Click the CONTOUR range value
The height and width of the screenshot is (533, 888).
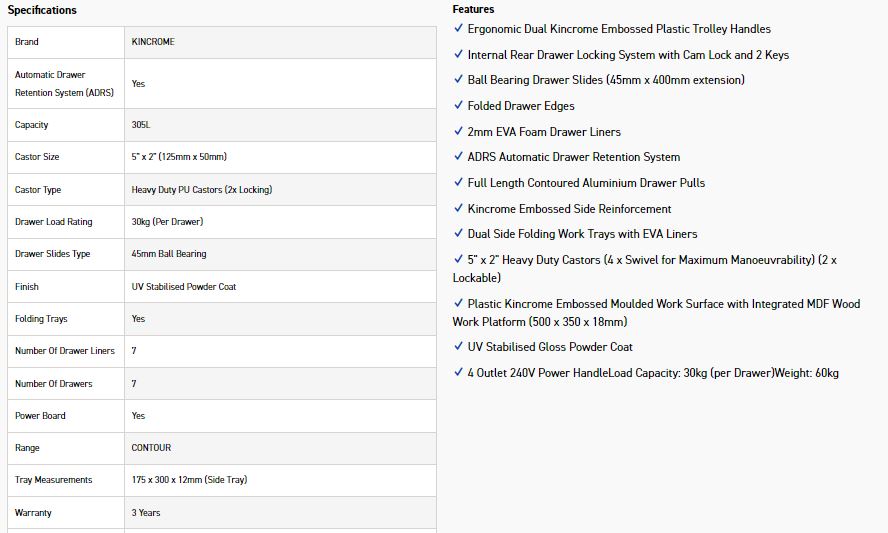(x=151, y=448)
